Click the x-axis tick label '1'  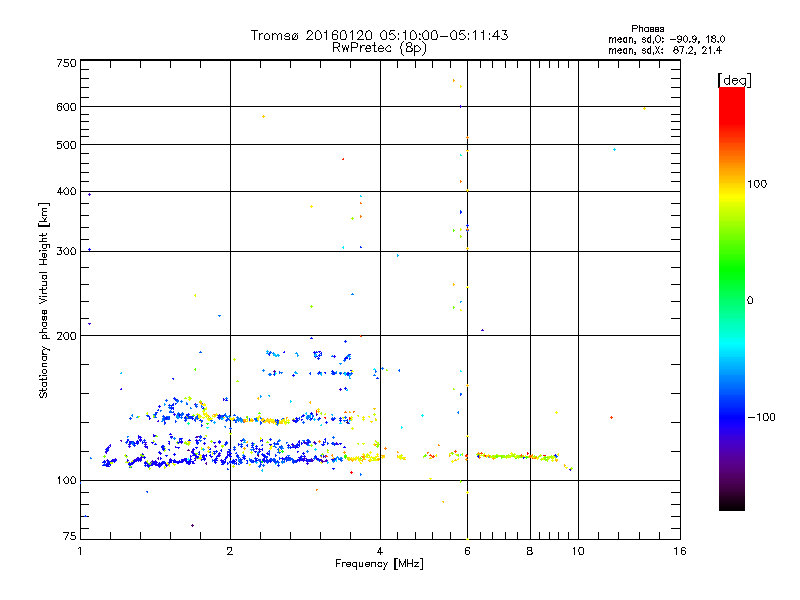[x=80, y=551]
